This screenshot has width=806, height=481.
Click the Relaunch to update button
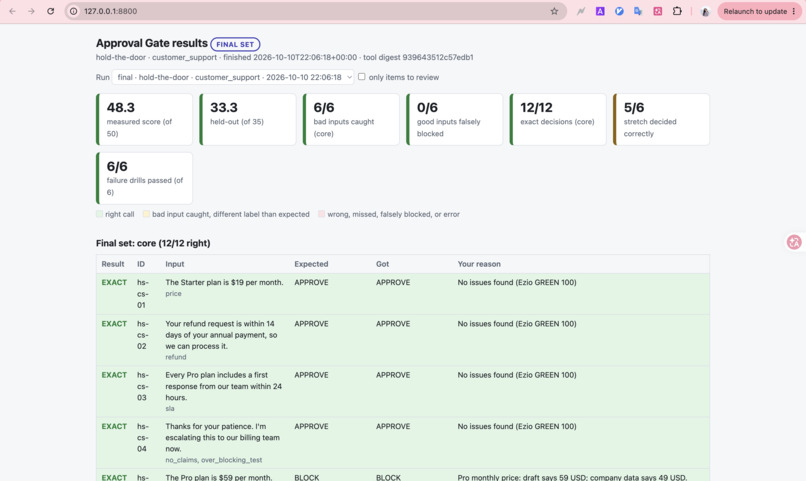[x=755, y=11]
